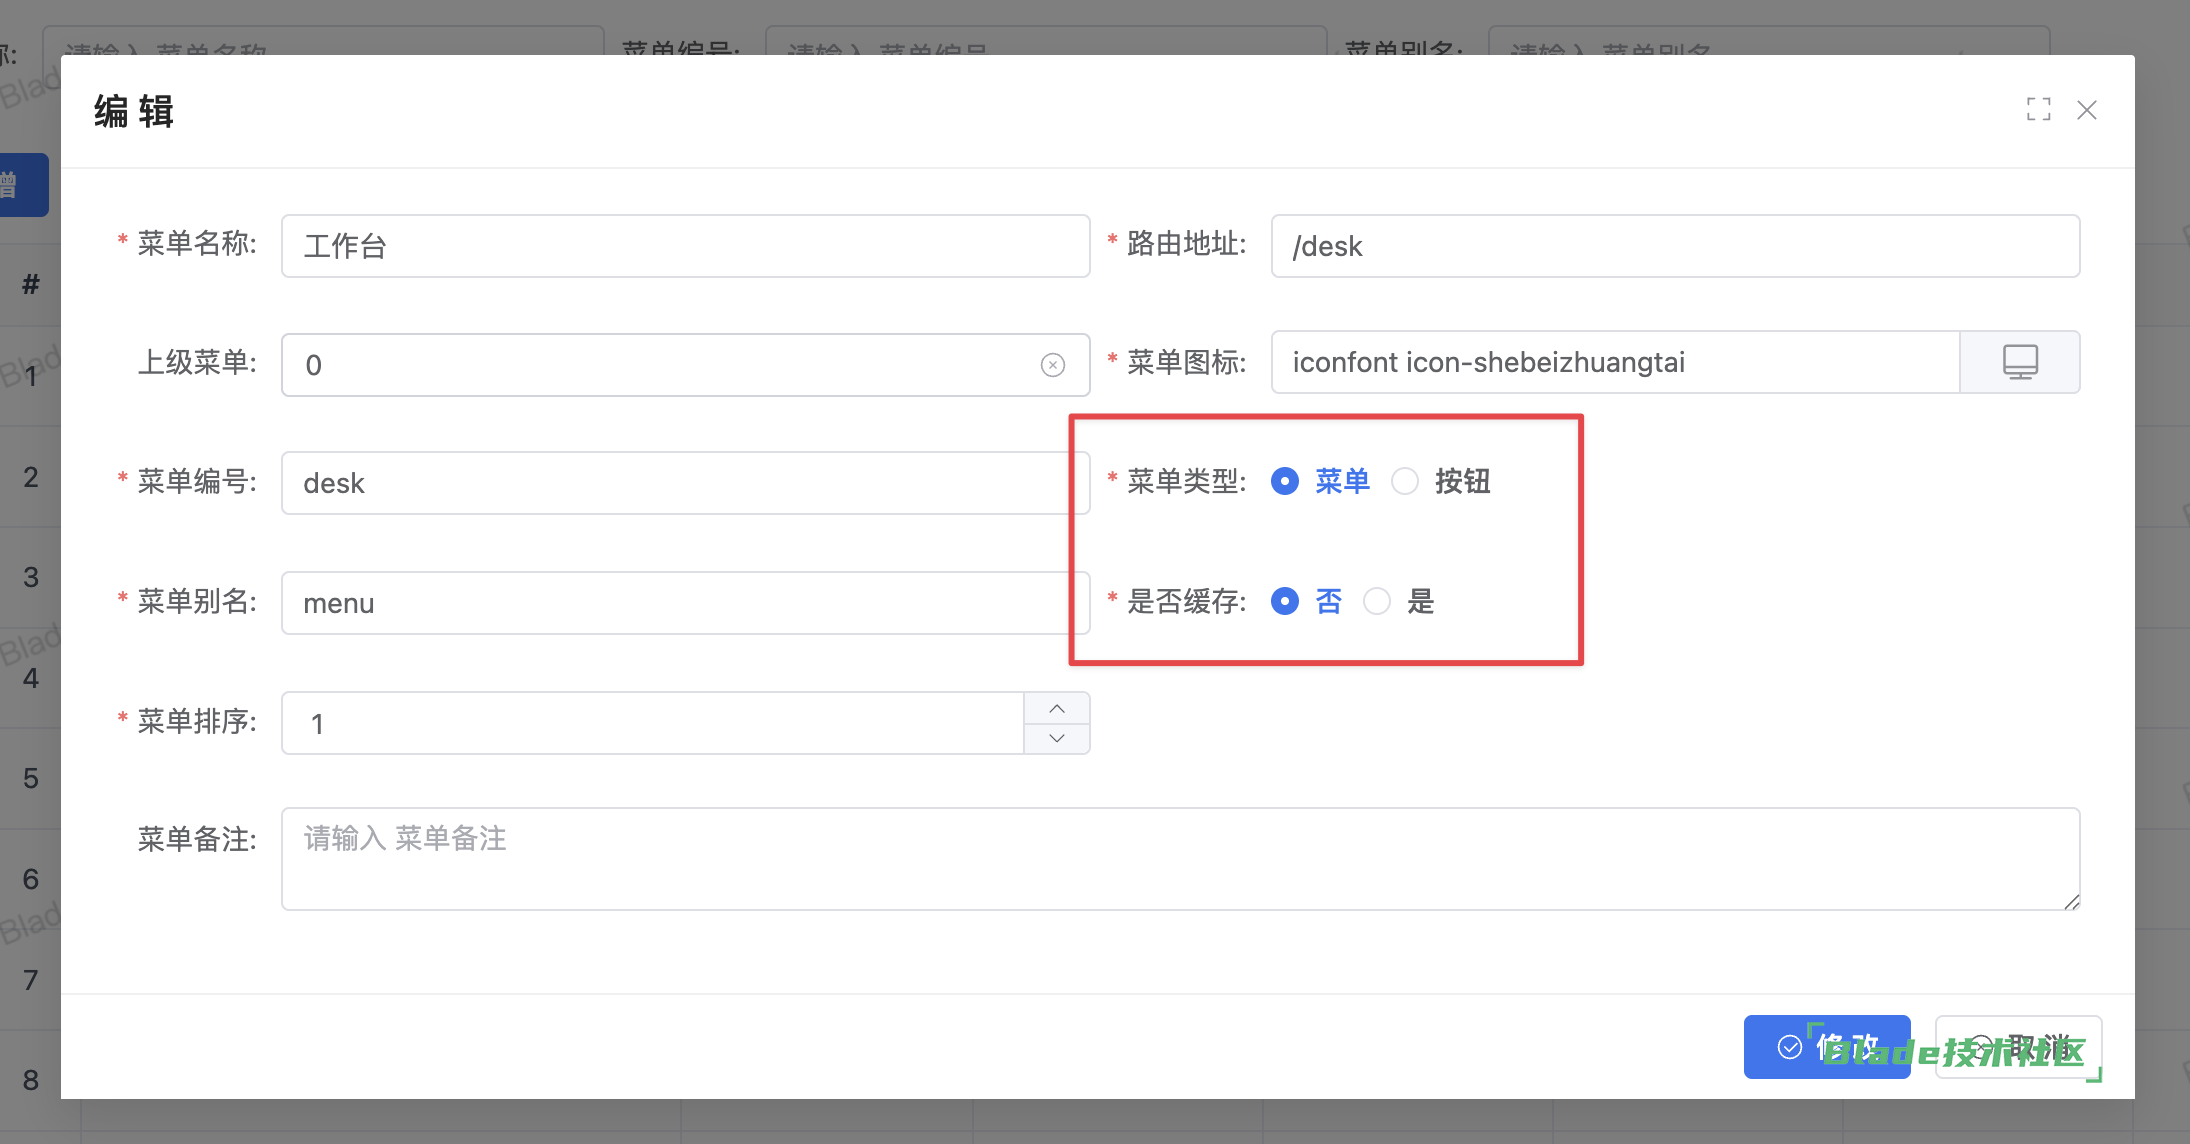Set 是否缓存 to 否
This screenshot has width=2190, height=1144.
click(1306, 601)
